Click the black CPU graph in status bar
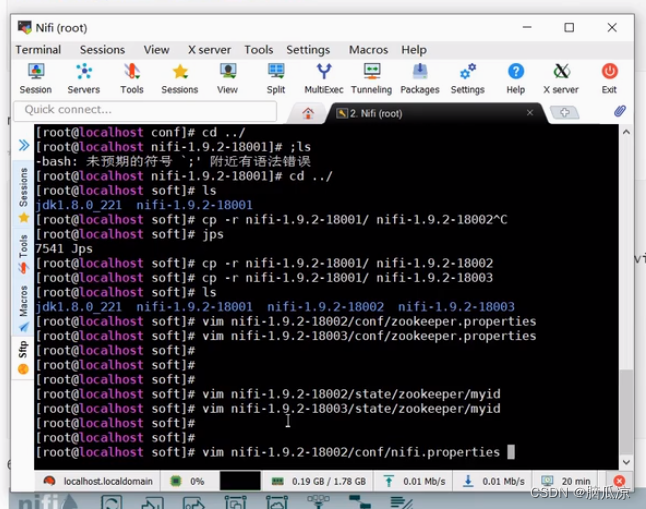 (240, 481)
